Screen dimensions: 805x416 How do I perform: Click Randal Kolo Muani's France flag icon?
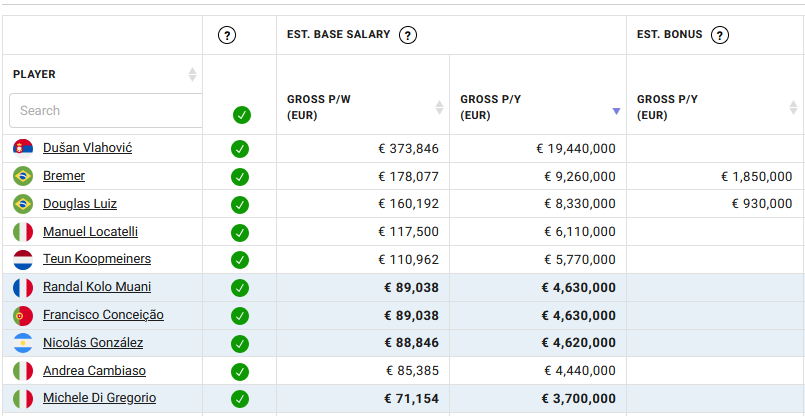point(23,288)
